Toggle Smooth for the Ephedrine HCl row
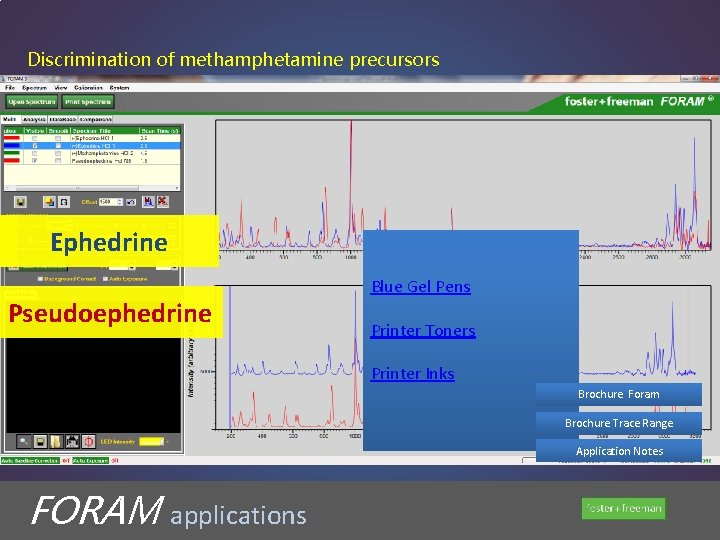This screenshot has height=540, width=720. tap(58, 138)
